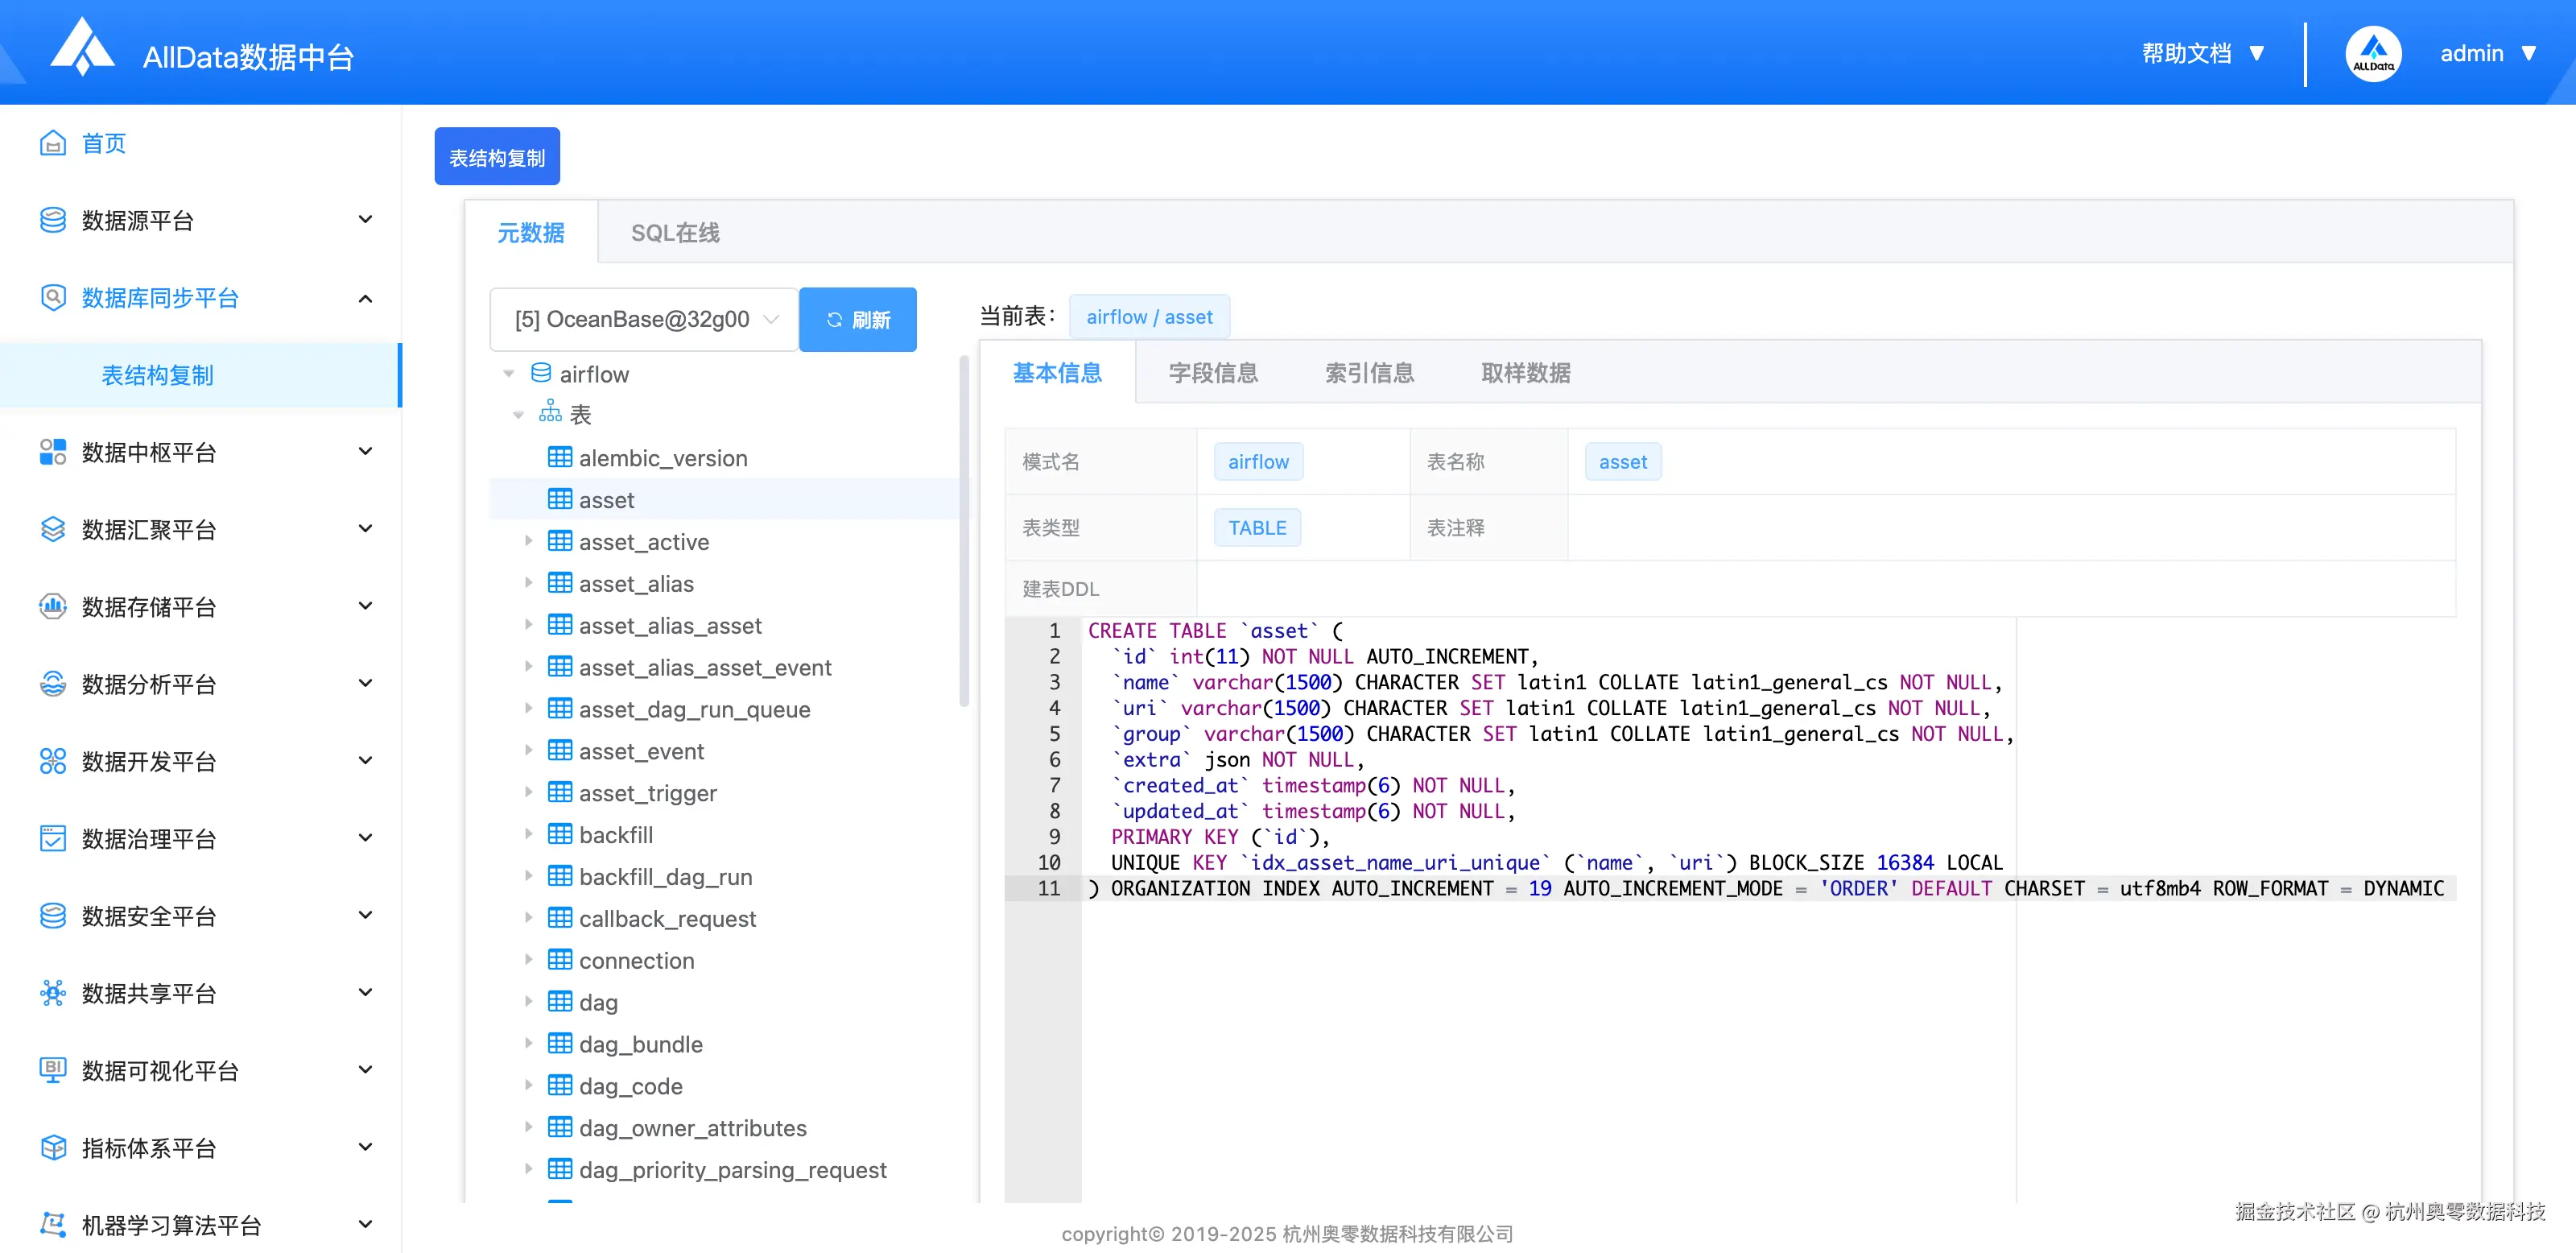Select the backfill_dag_run table item

(x=665, y=876)
